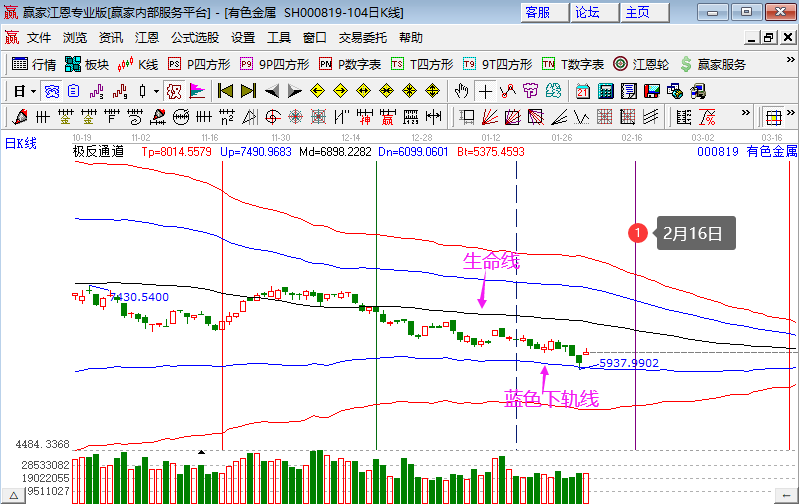Toggle the colored grid panel button

[x=774, y=118]
